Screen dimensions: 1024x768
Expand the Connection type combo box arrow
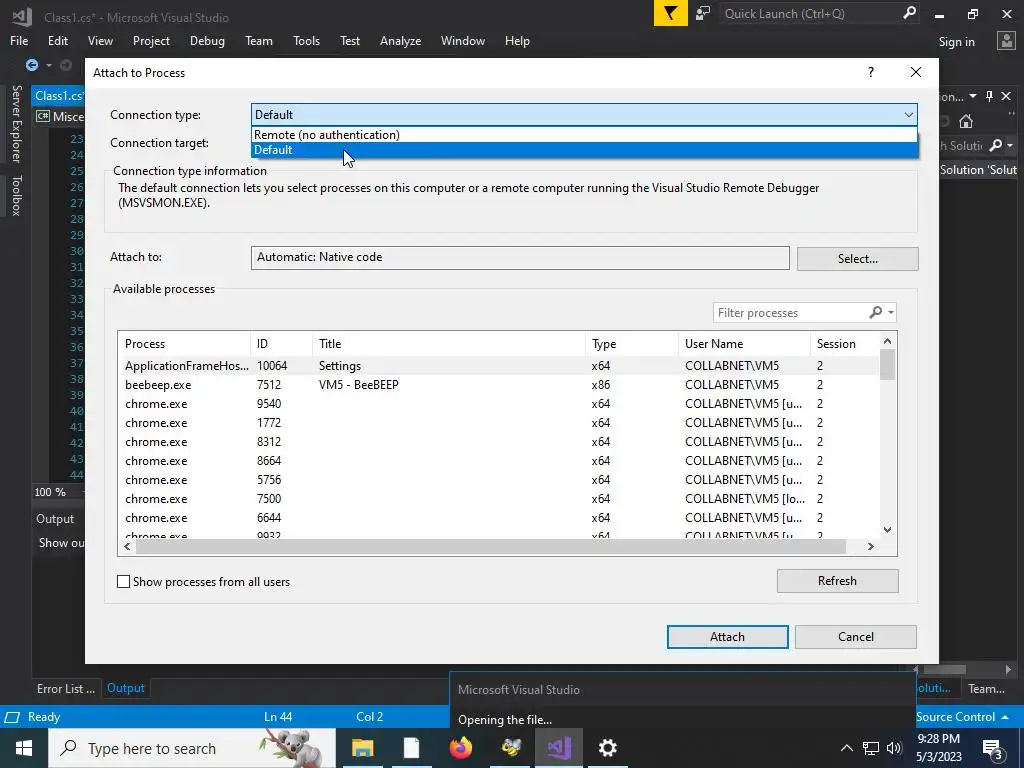point(908,115)
